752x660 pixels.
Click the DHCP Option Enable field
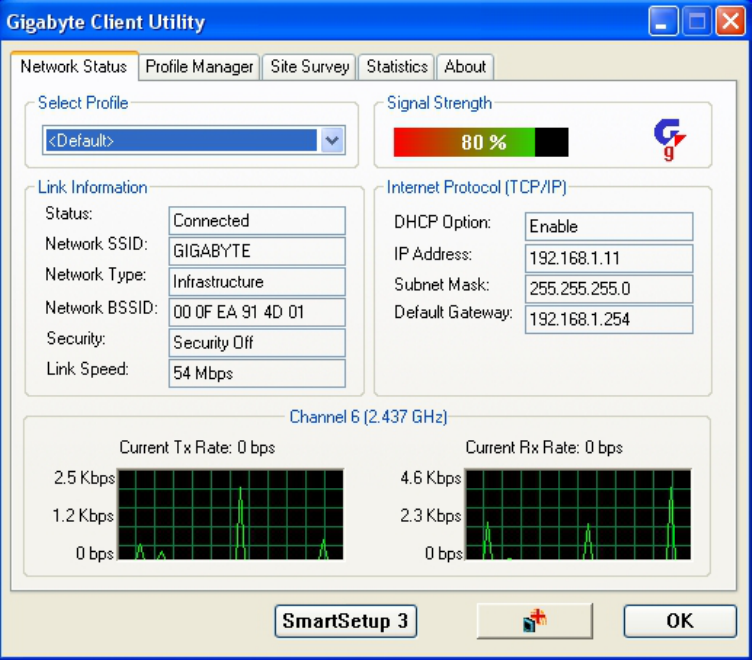[x=609, y=226]
